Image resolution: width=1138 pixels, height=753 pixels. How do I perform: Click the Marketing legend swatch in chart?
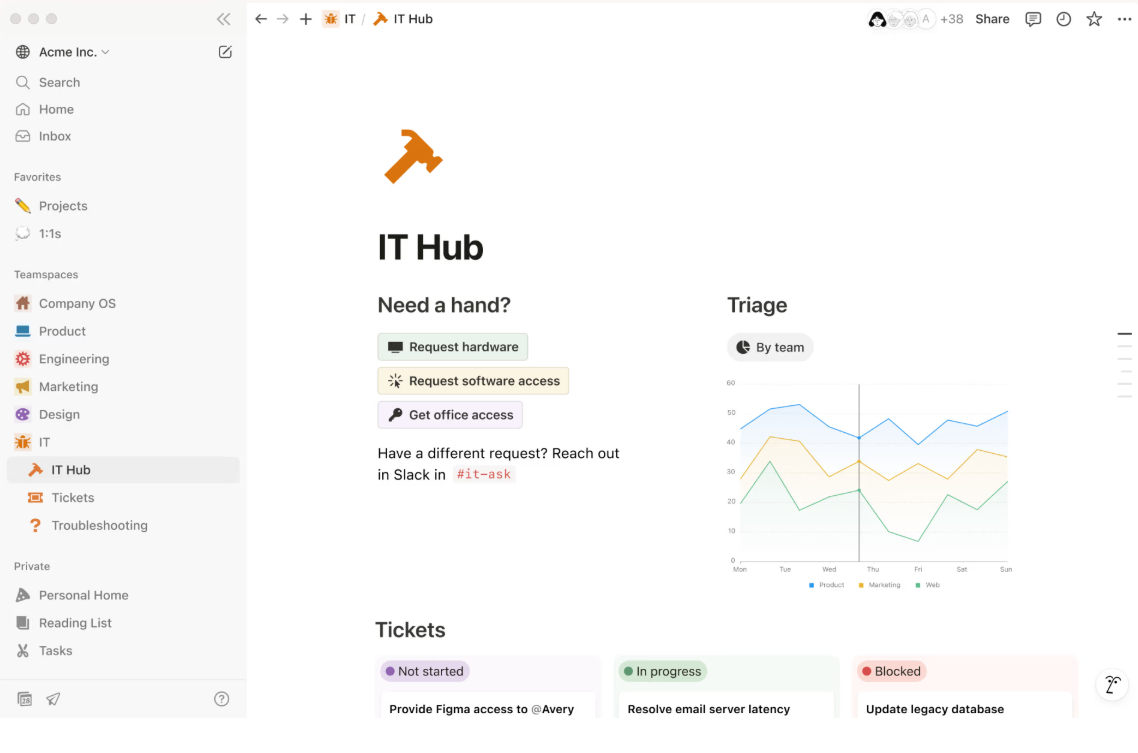point(861,585)
